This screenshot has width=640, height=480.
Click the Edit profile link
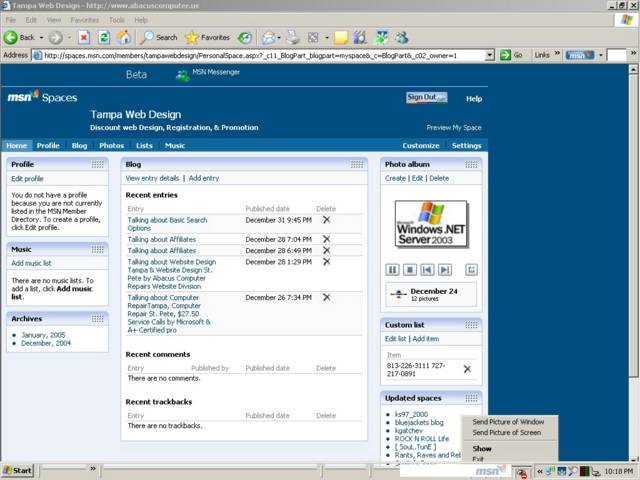coord(27,179)
